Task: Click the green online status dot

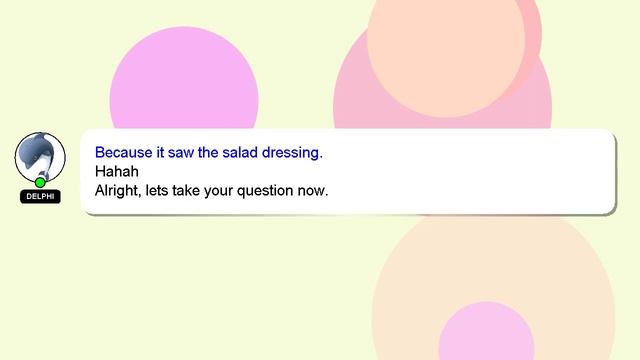Action: click(x=40, y=182)
